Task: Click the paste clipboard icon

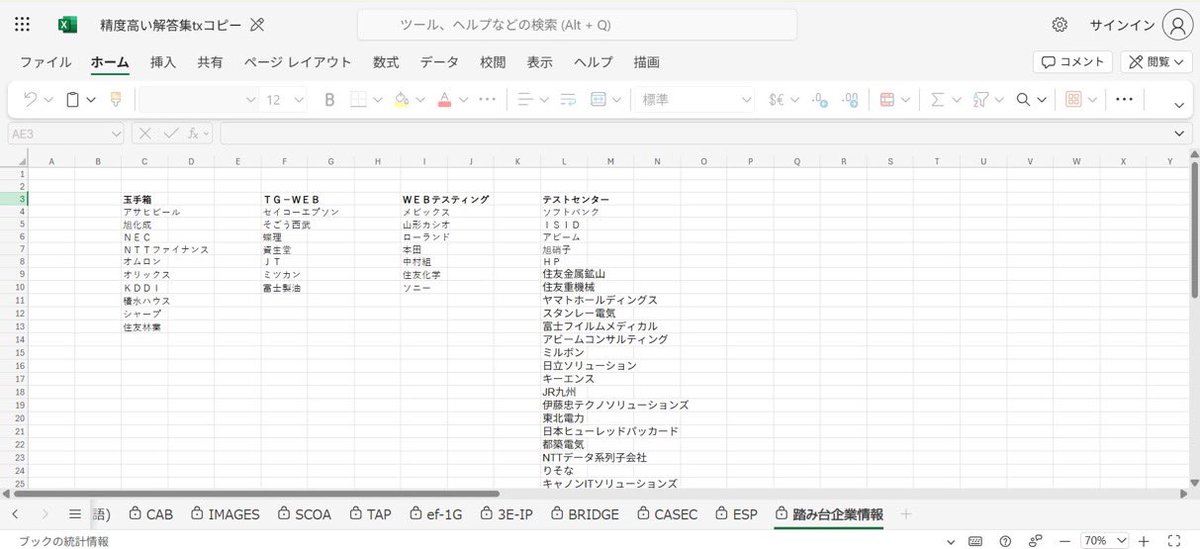Action: (x=73, y=99)
